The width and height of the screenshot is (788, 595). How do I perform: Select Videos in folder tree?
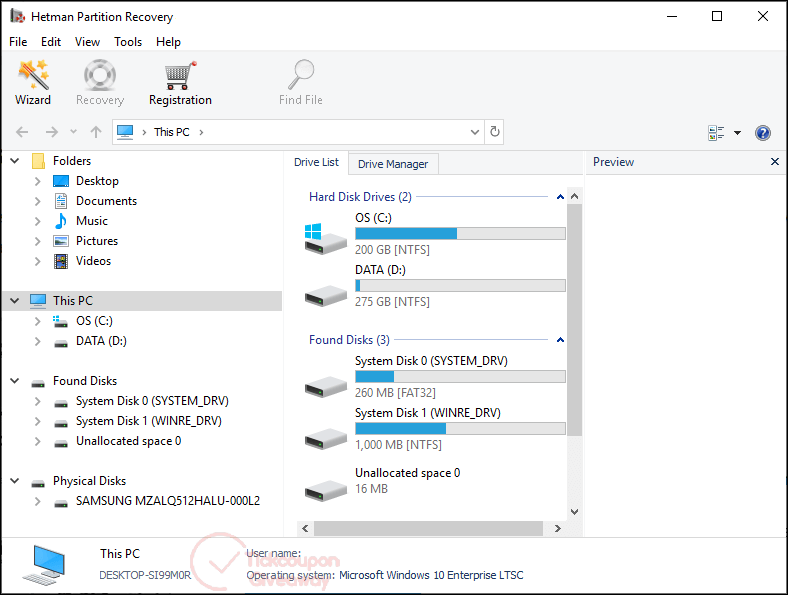pyautogui.click(x=93, y=261)
